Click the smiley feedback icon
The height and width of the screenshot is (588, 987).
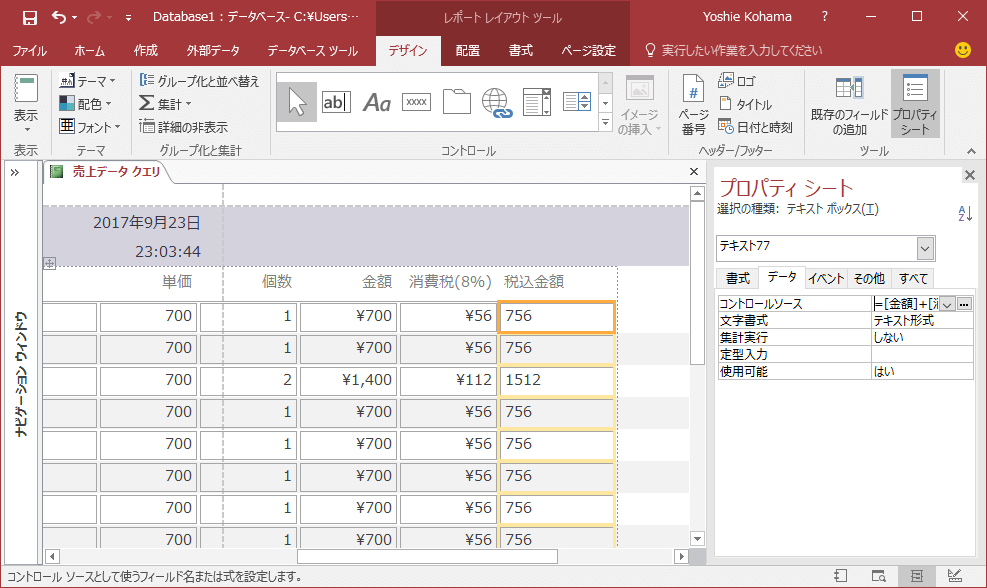tap(962, 50)
